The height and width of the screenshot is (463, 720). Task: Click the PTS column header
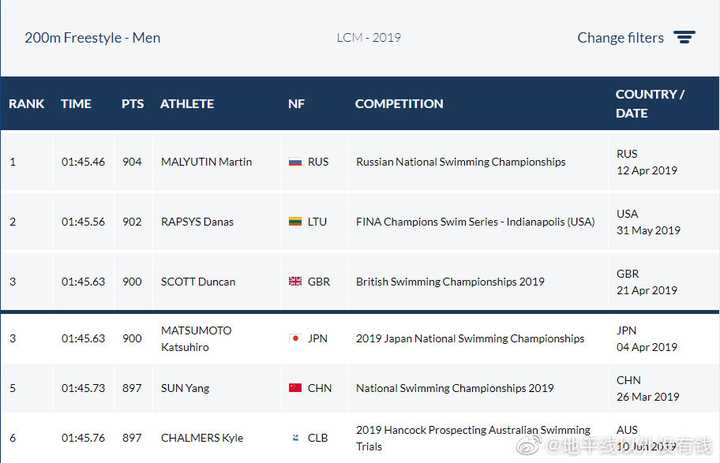133,104
